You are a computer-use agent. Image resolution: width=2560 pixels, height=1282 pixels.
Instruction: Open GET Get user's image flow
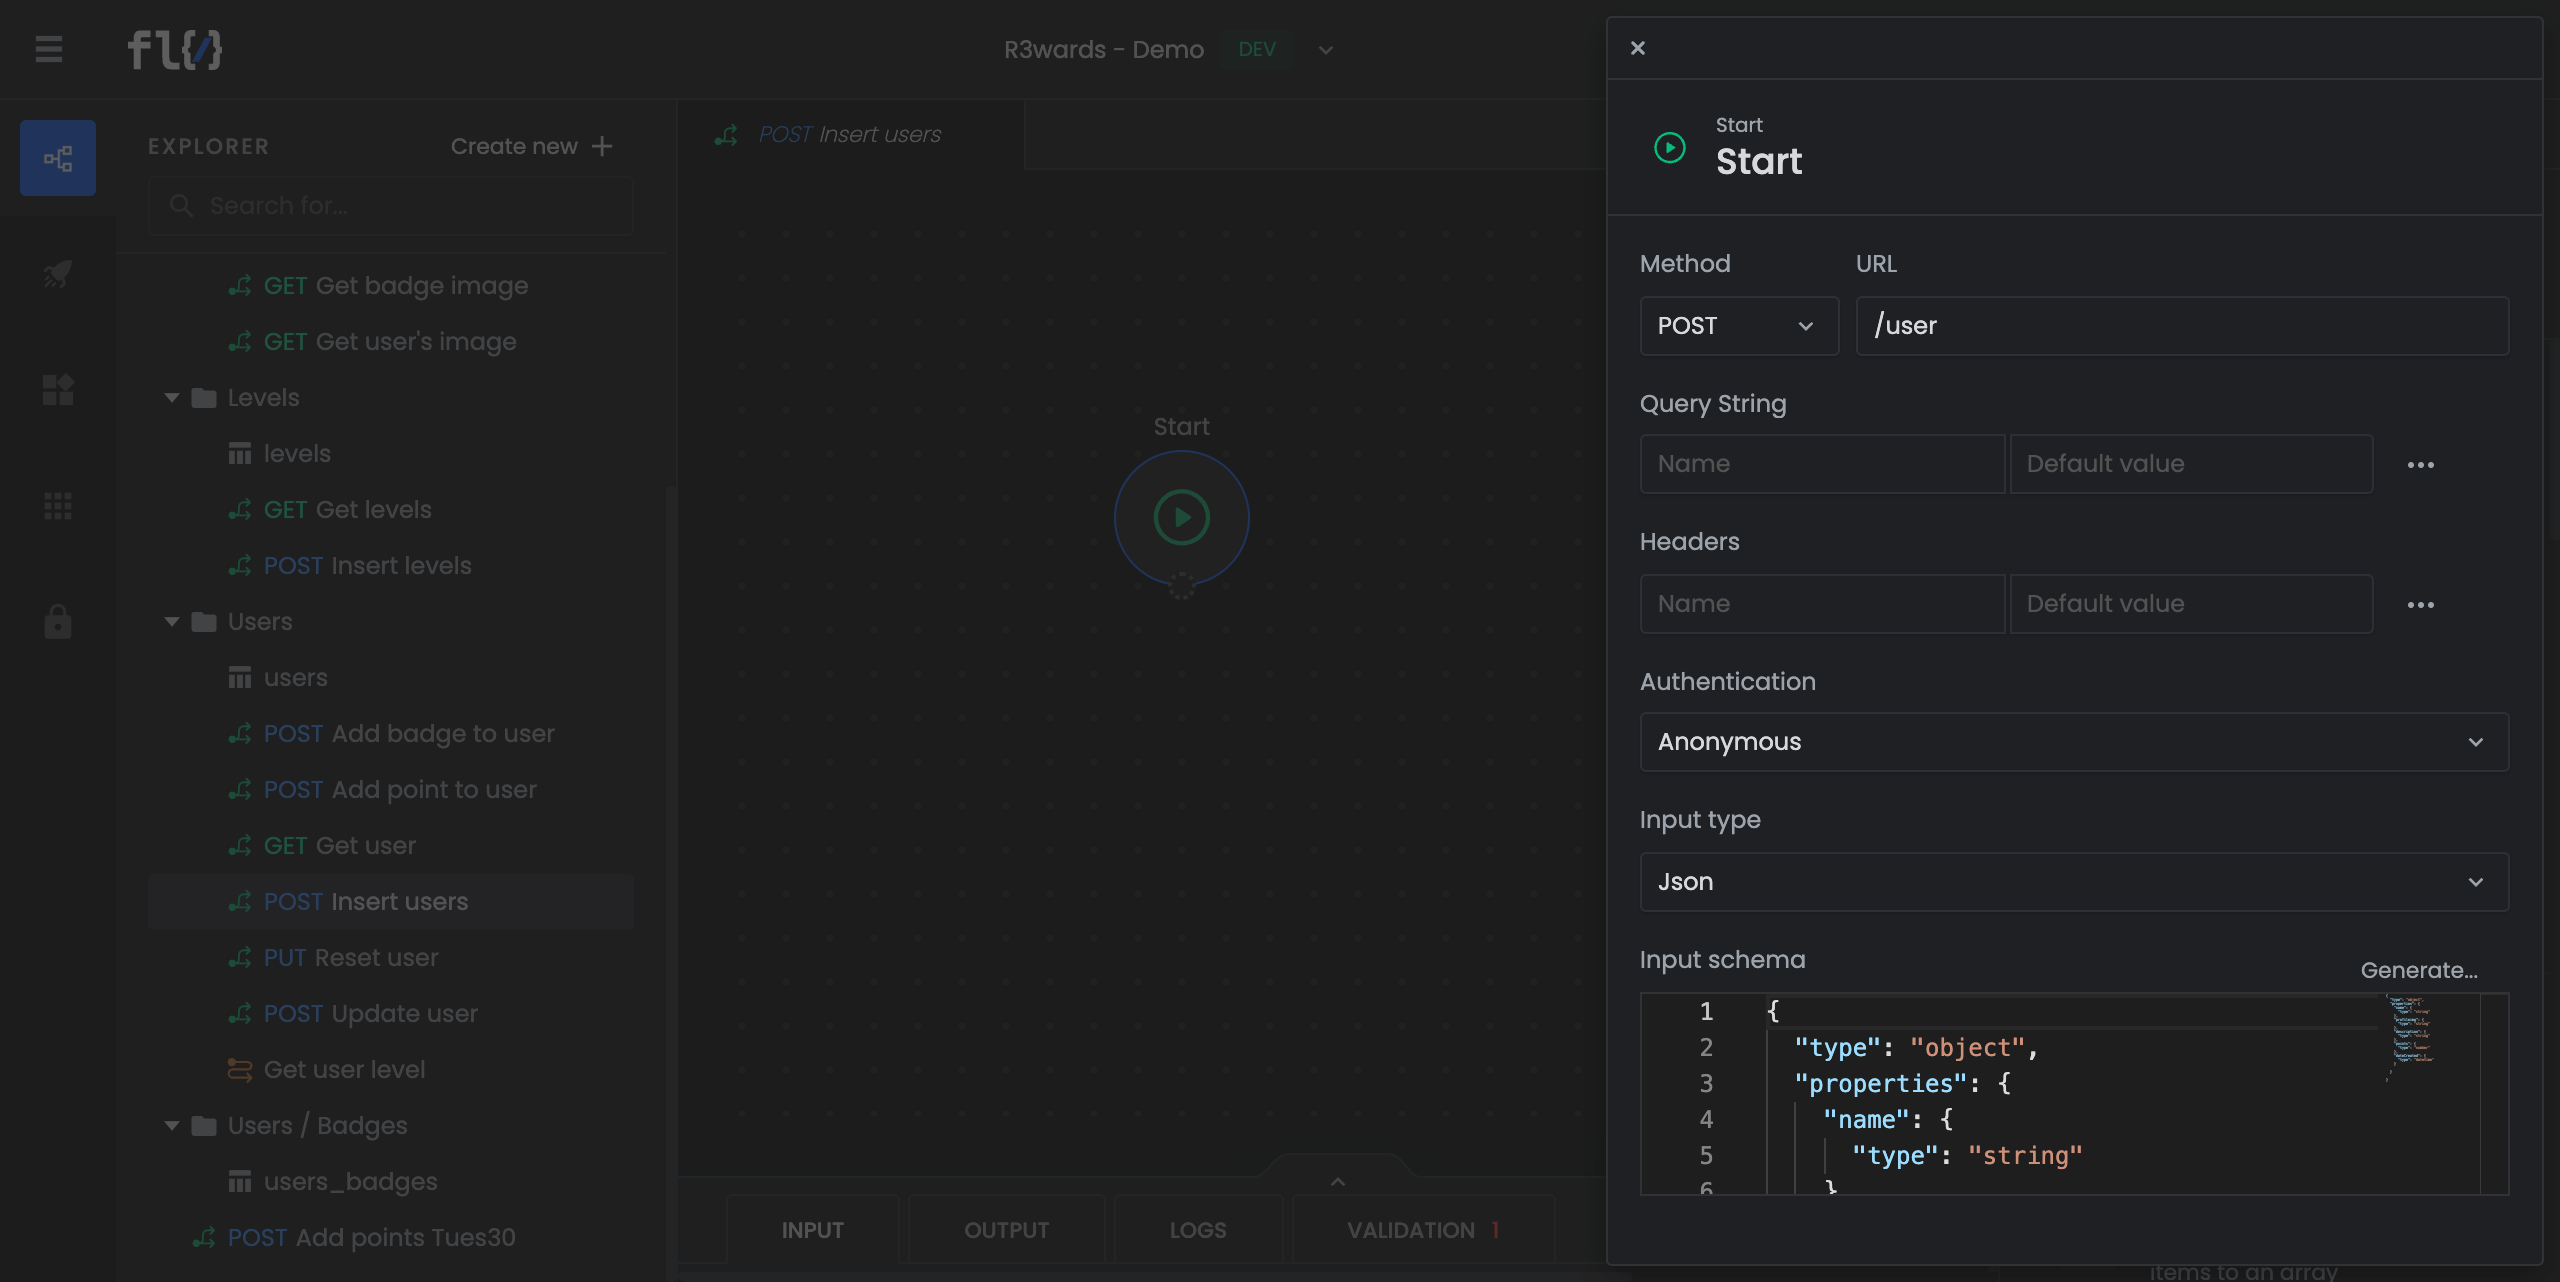pos(372,342)
